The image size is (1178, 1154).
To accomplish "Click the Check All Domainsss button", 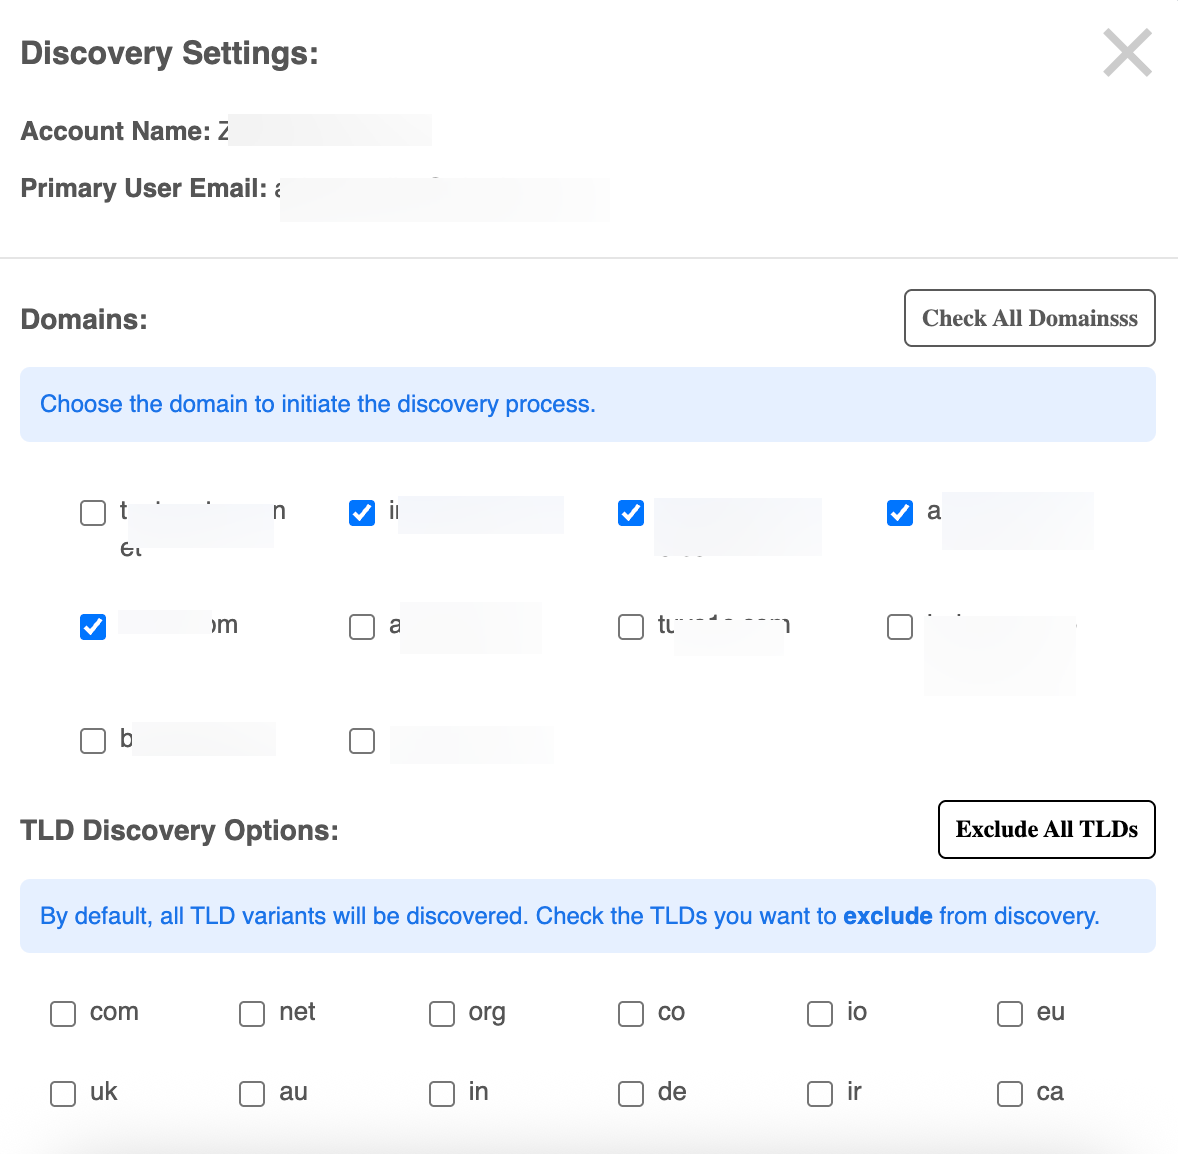I will point(1029,318).
